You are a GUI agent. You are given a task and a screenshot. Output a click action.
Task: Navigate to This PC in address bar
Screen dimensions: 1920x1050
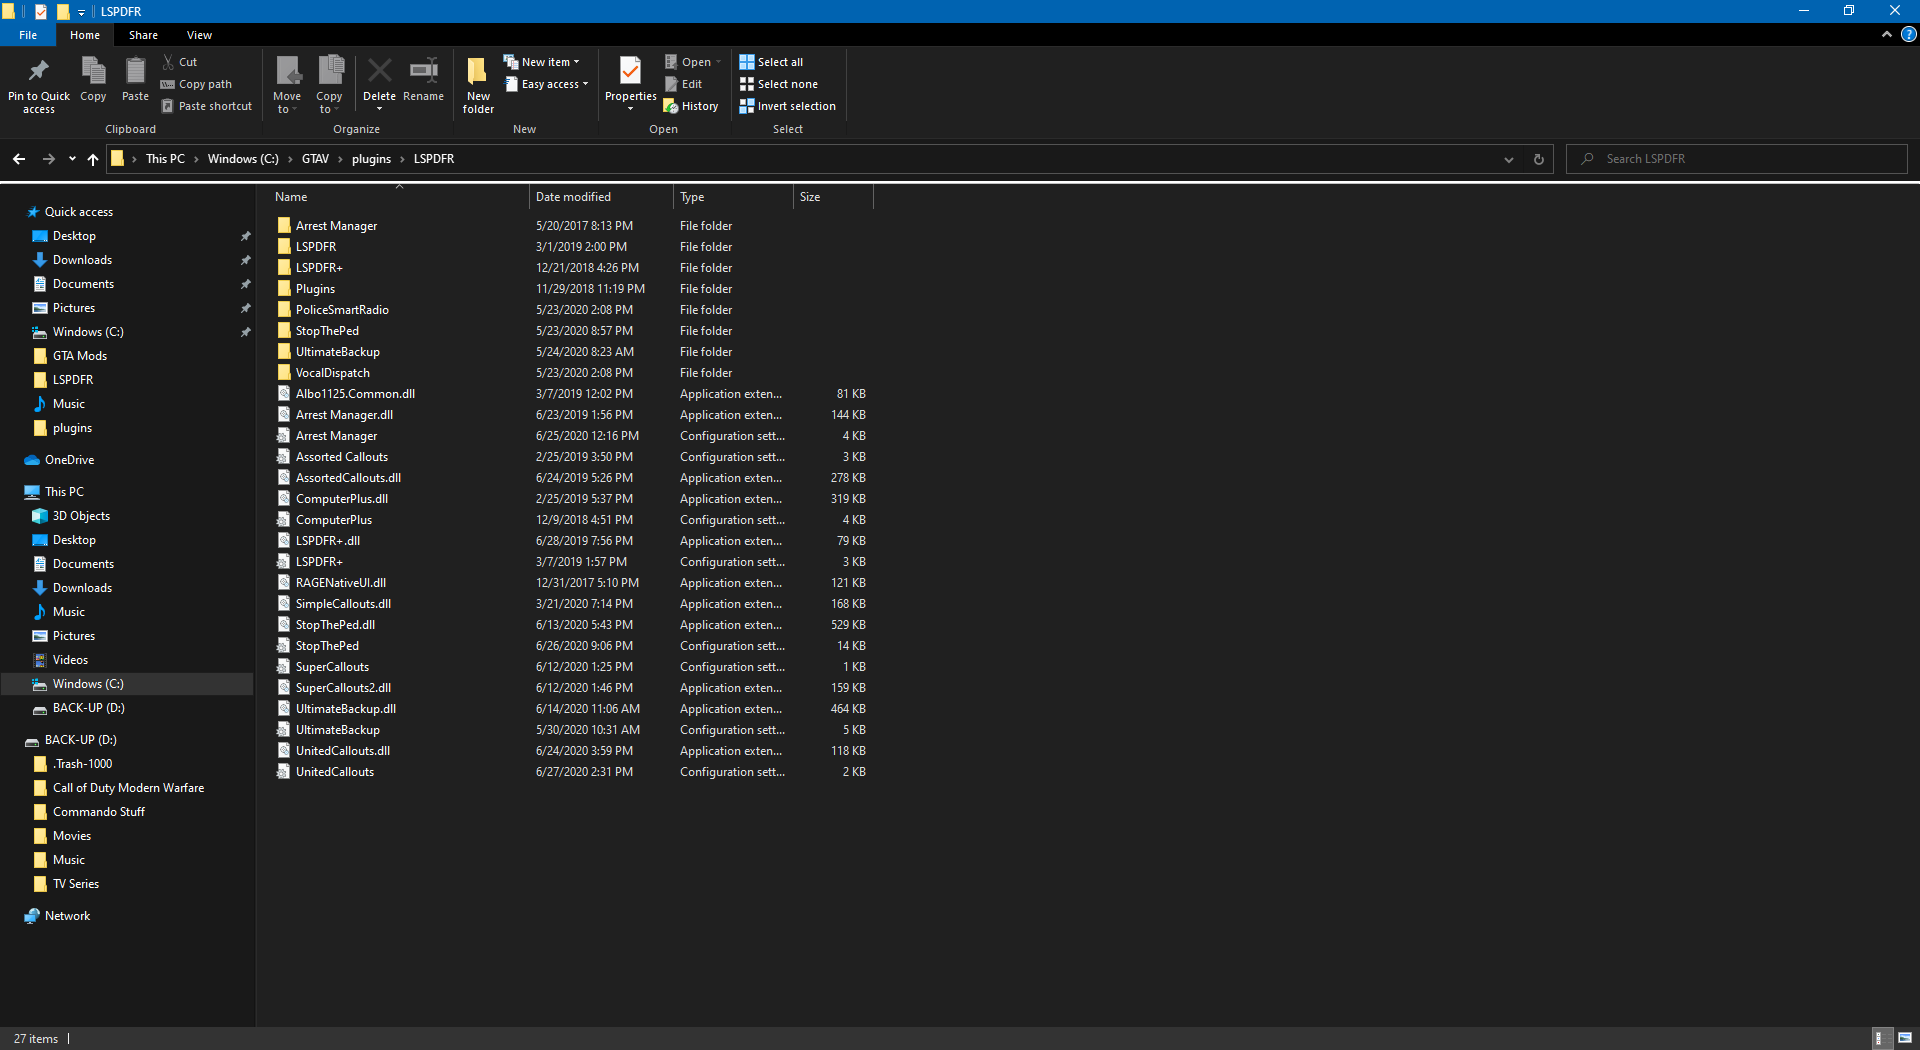[165, 159]
